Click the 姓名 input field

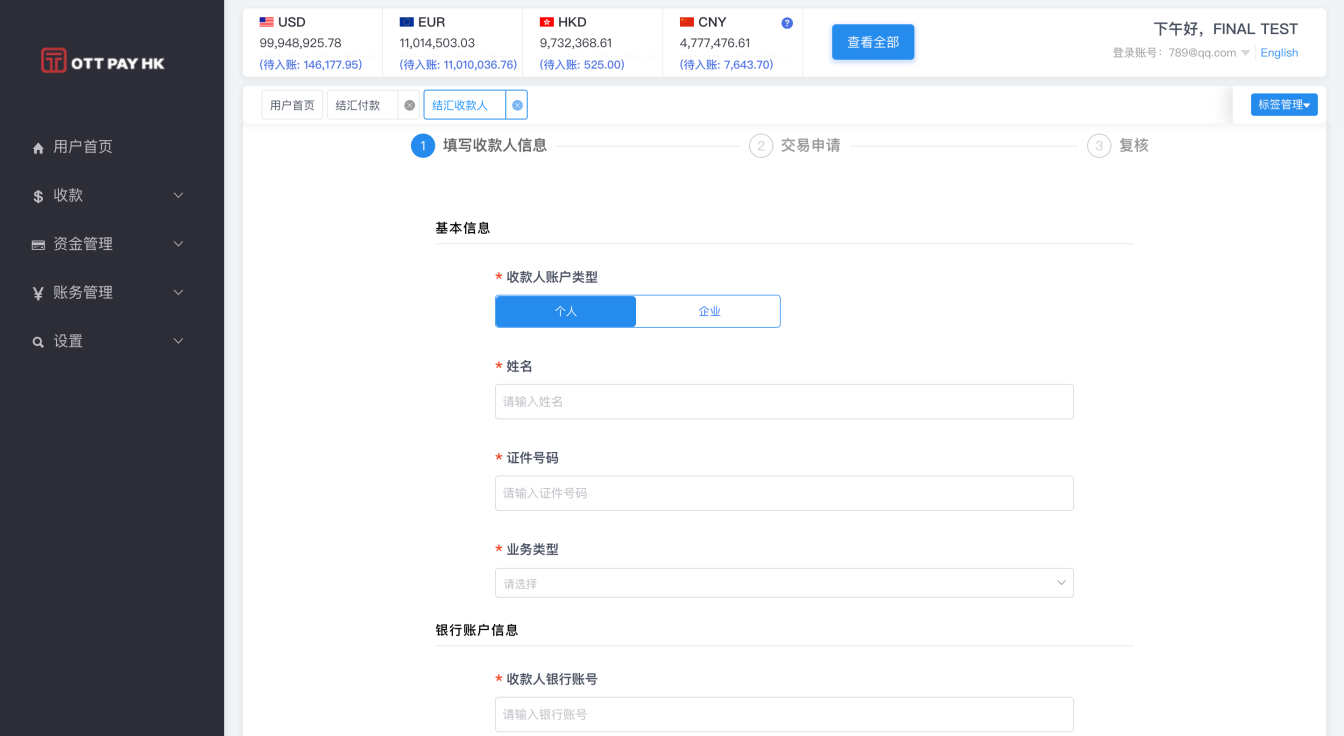784,401
